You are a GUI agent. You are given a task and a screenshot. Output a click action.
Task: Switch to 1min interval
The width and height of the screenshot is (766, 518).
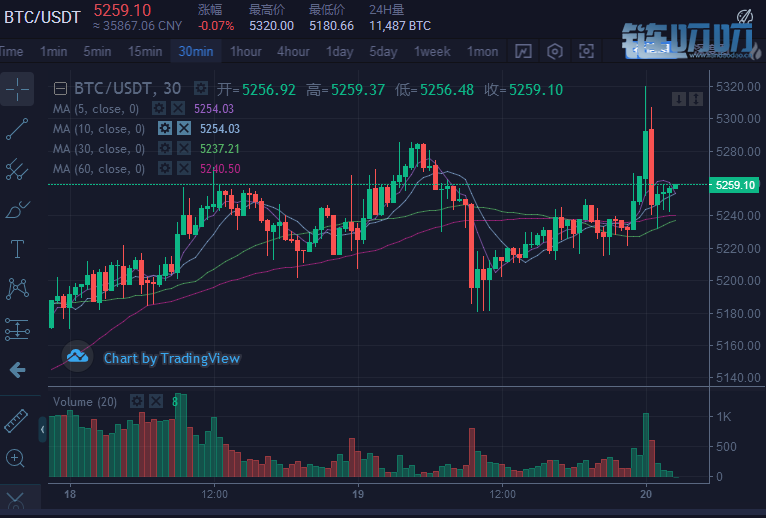53,51
